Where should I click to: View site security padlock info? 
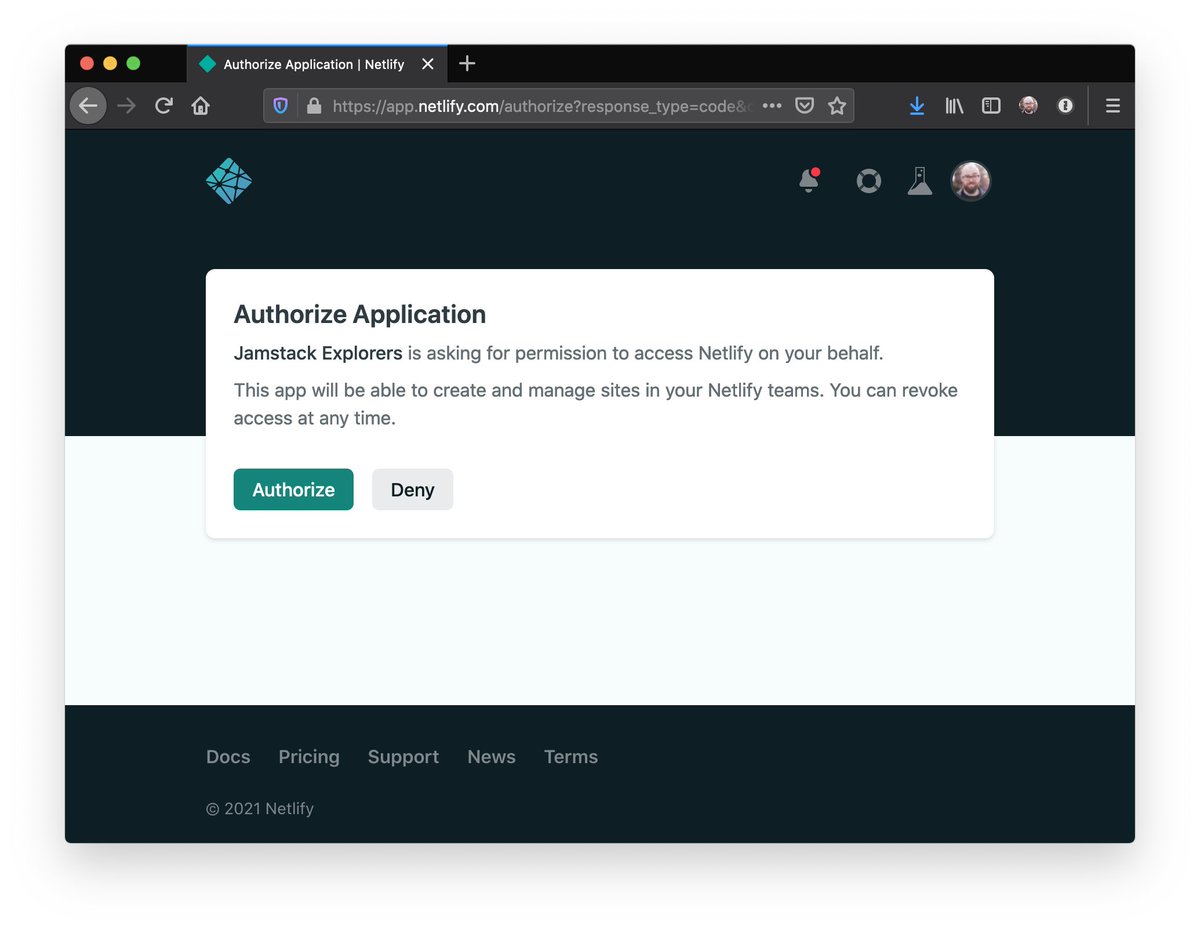click(x=314, y=105)
